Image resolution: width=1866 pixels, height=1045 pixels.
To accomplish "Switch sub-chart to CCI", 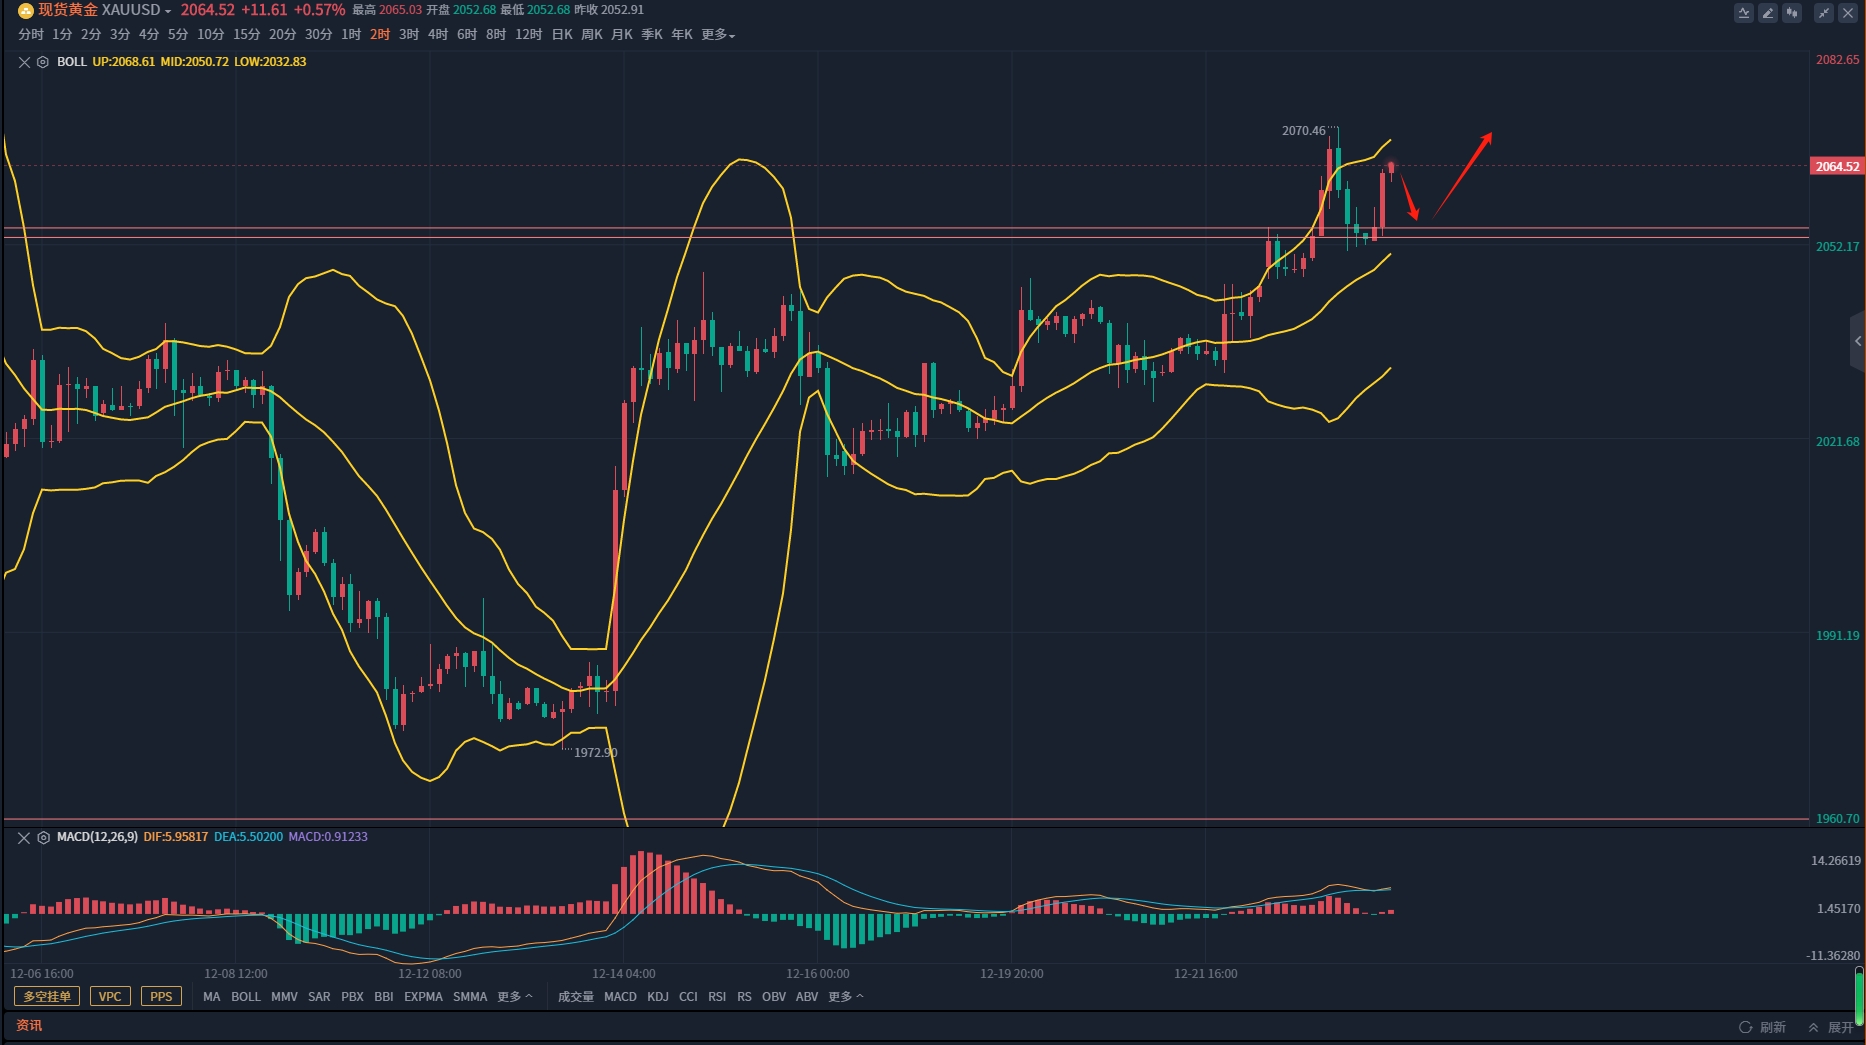I will click(x=688, y=997).
